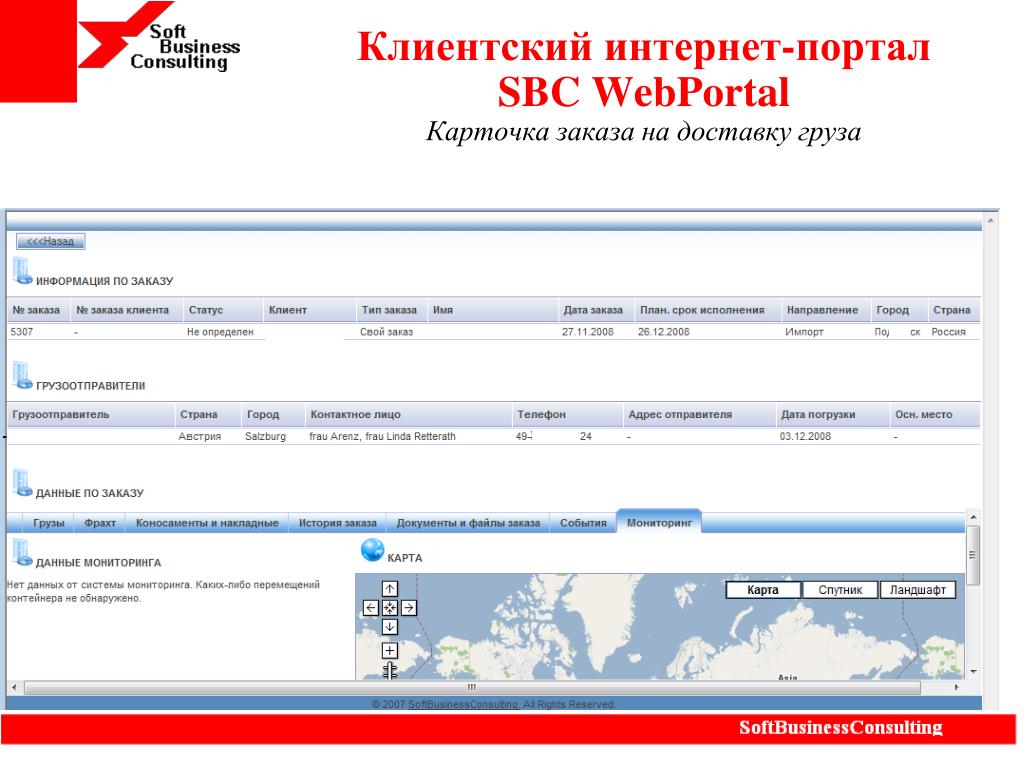Screen dimensions: 1024x768
Task: Switch to История заказа tab
Action: click(338, 523)
